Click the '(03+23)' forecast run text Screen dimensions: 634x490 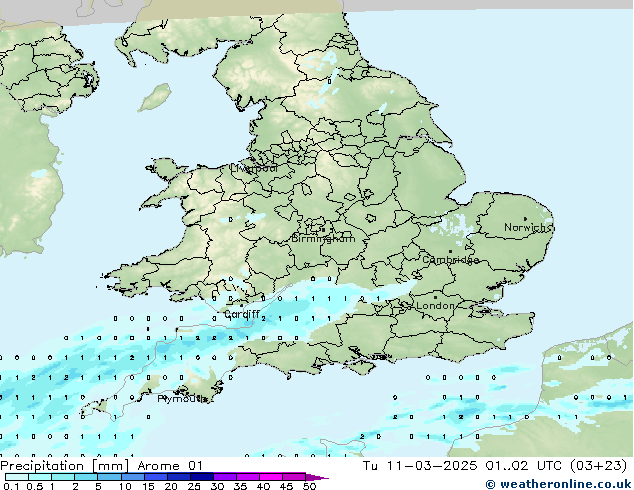598,466
